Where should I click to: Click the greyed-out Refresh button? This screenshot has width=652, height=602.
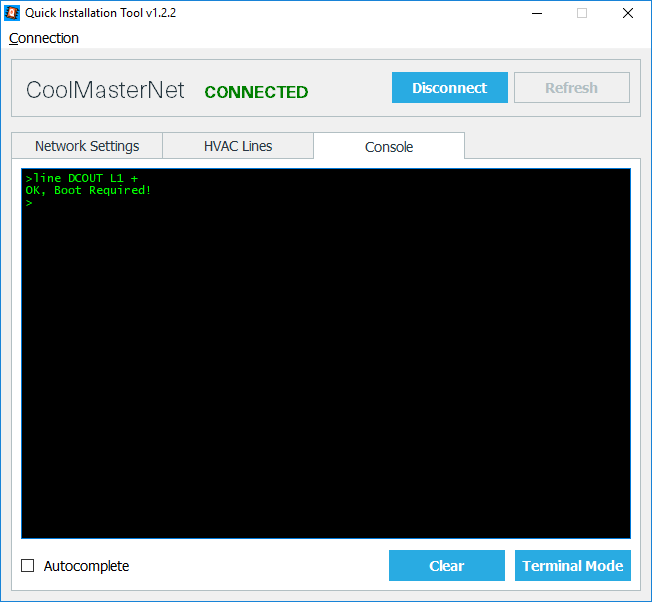pos(571,88)
